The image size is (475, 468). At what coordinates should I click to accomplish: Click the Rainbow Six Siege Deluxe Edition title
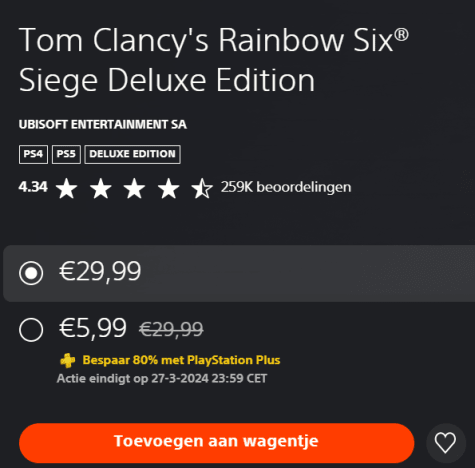click(x=213, y=60)
